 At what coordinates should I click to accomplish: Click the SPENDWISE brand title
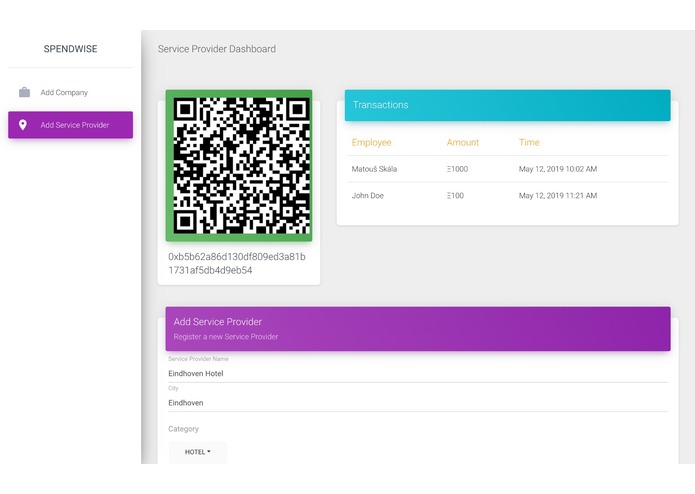pyautogui.click(x=70, y=49)
